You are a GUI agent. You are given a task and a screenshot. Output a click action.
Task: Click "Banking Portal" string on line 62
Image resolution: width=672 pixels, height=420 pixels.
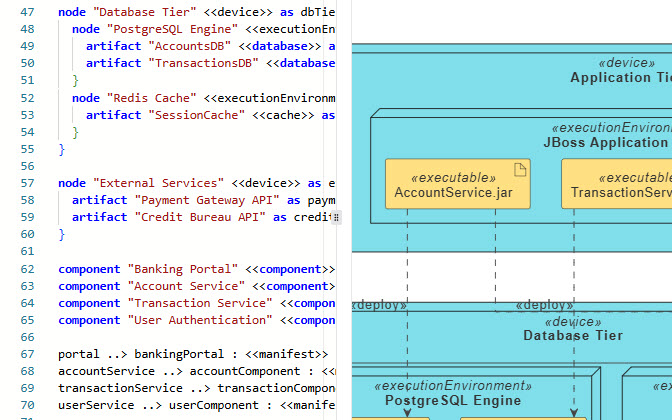click(182, 269)
